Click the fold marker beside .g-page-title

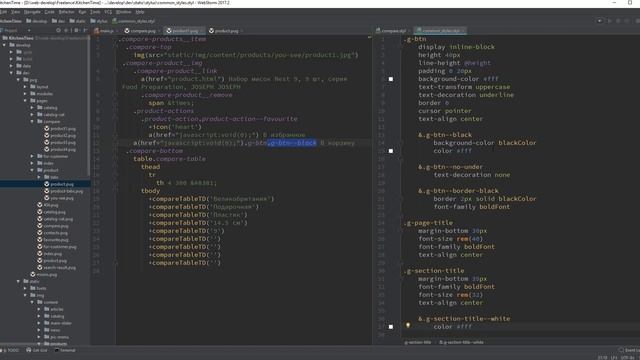(x=402, y=223)
